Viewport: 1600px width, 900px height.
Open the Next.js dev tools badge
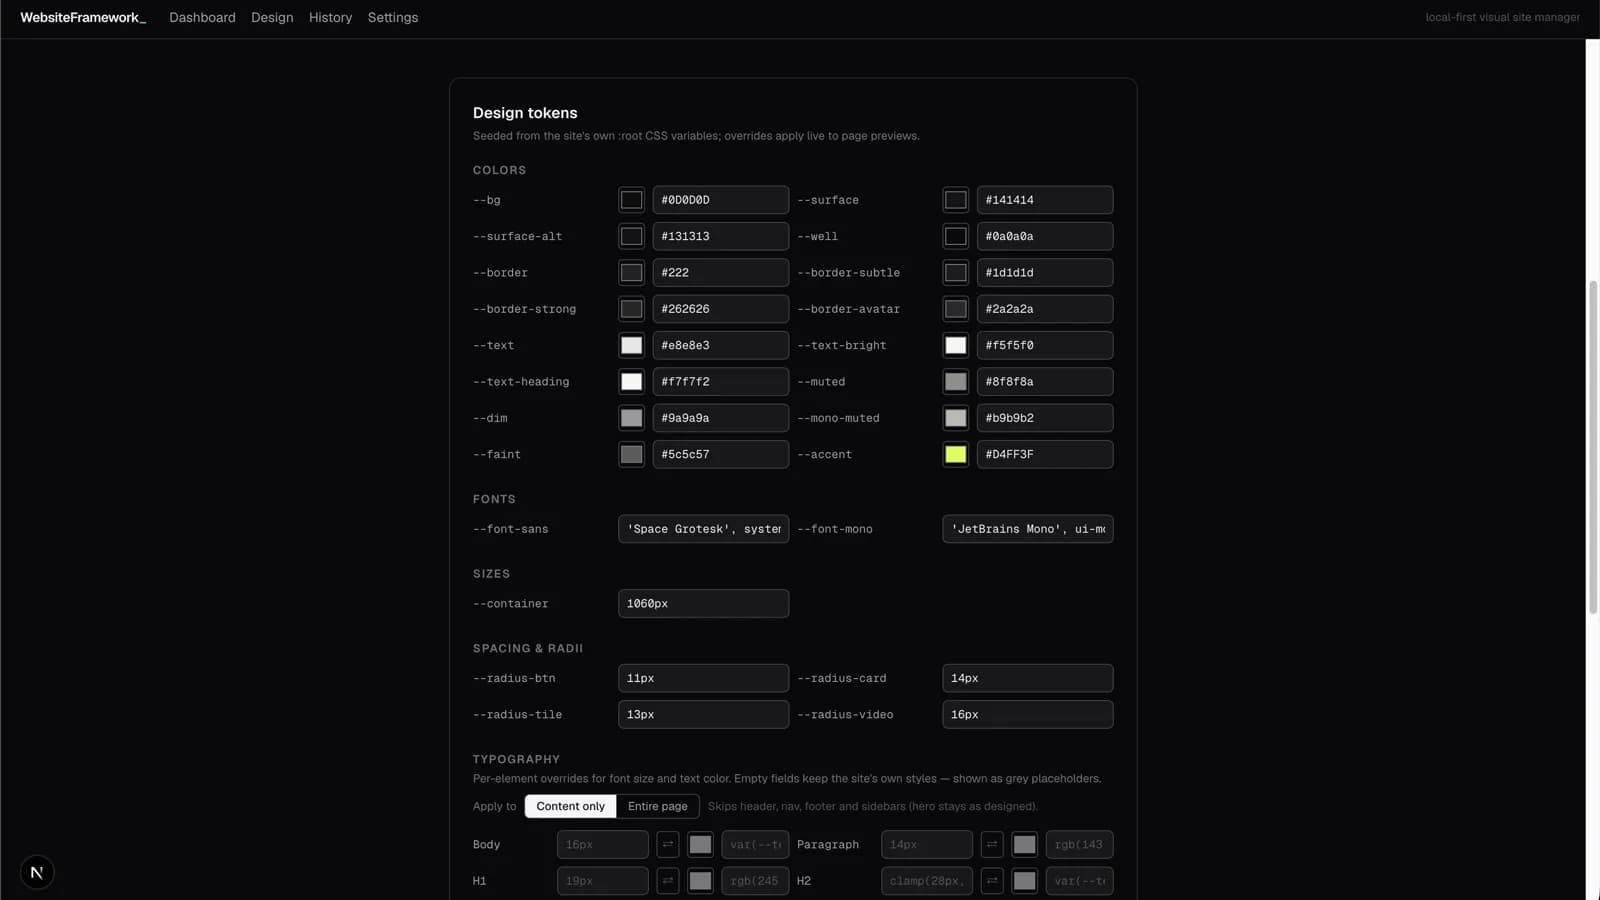[x=37, y=872]
